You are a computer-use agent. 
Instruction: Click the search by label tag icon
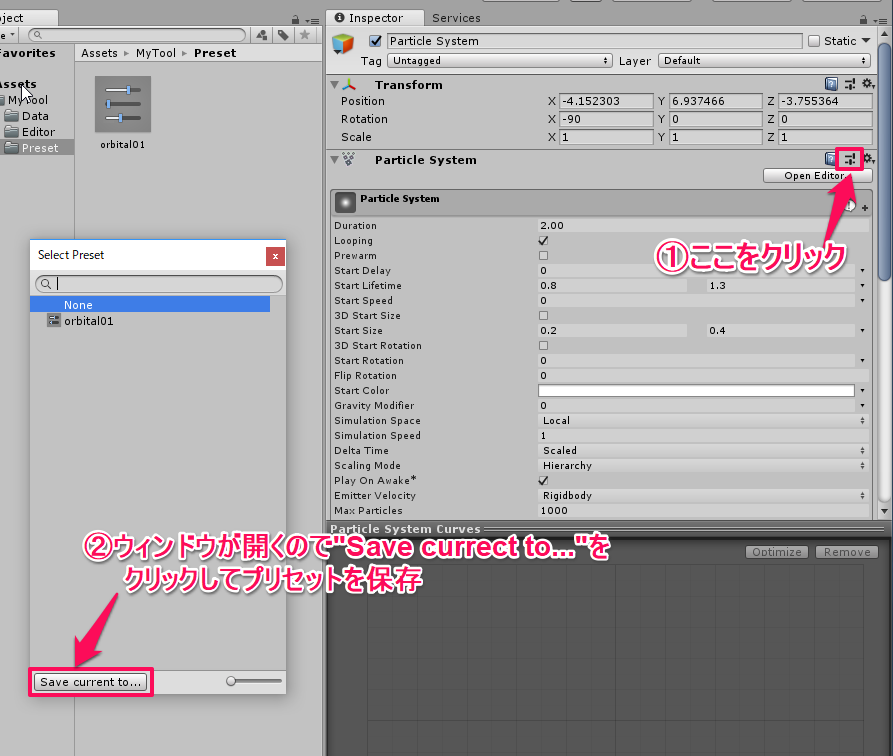(283, 35)
